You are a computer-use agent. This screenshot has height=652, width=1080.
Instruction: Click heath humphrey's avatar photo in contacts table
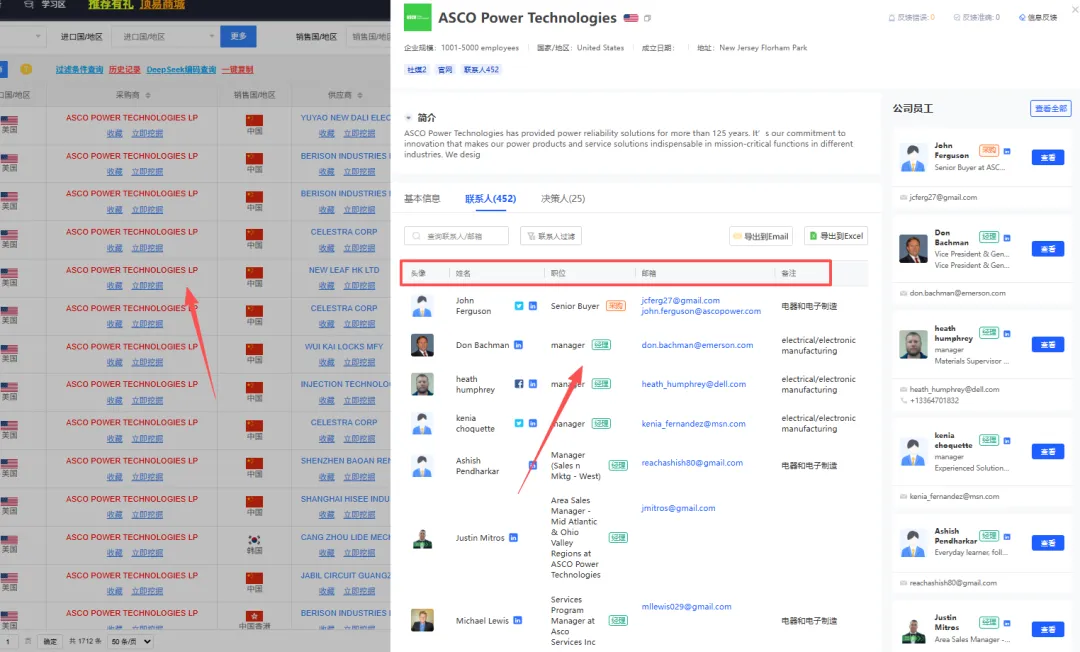[x=422, y=384]
